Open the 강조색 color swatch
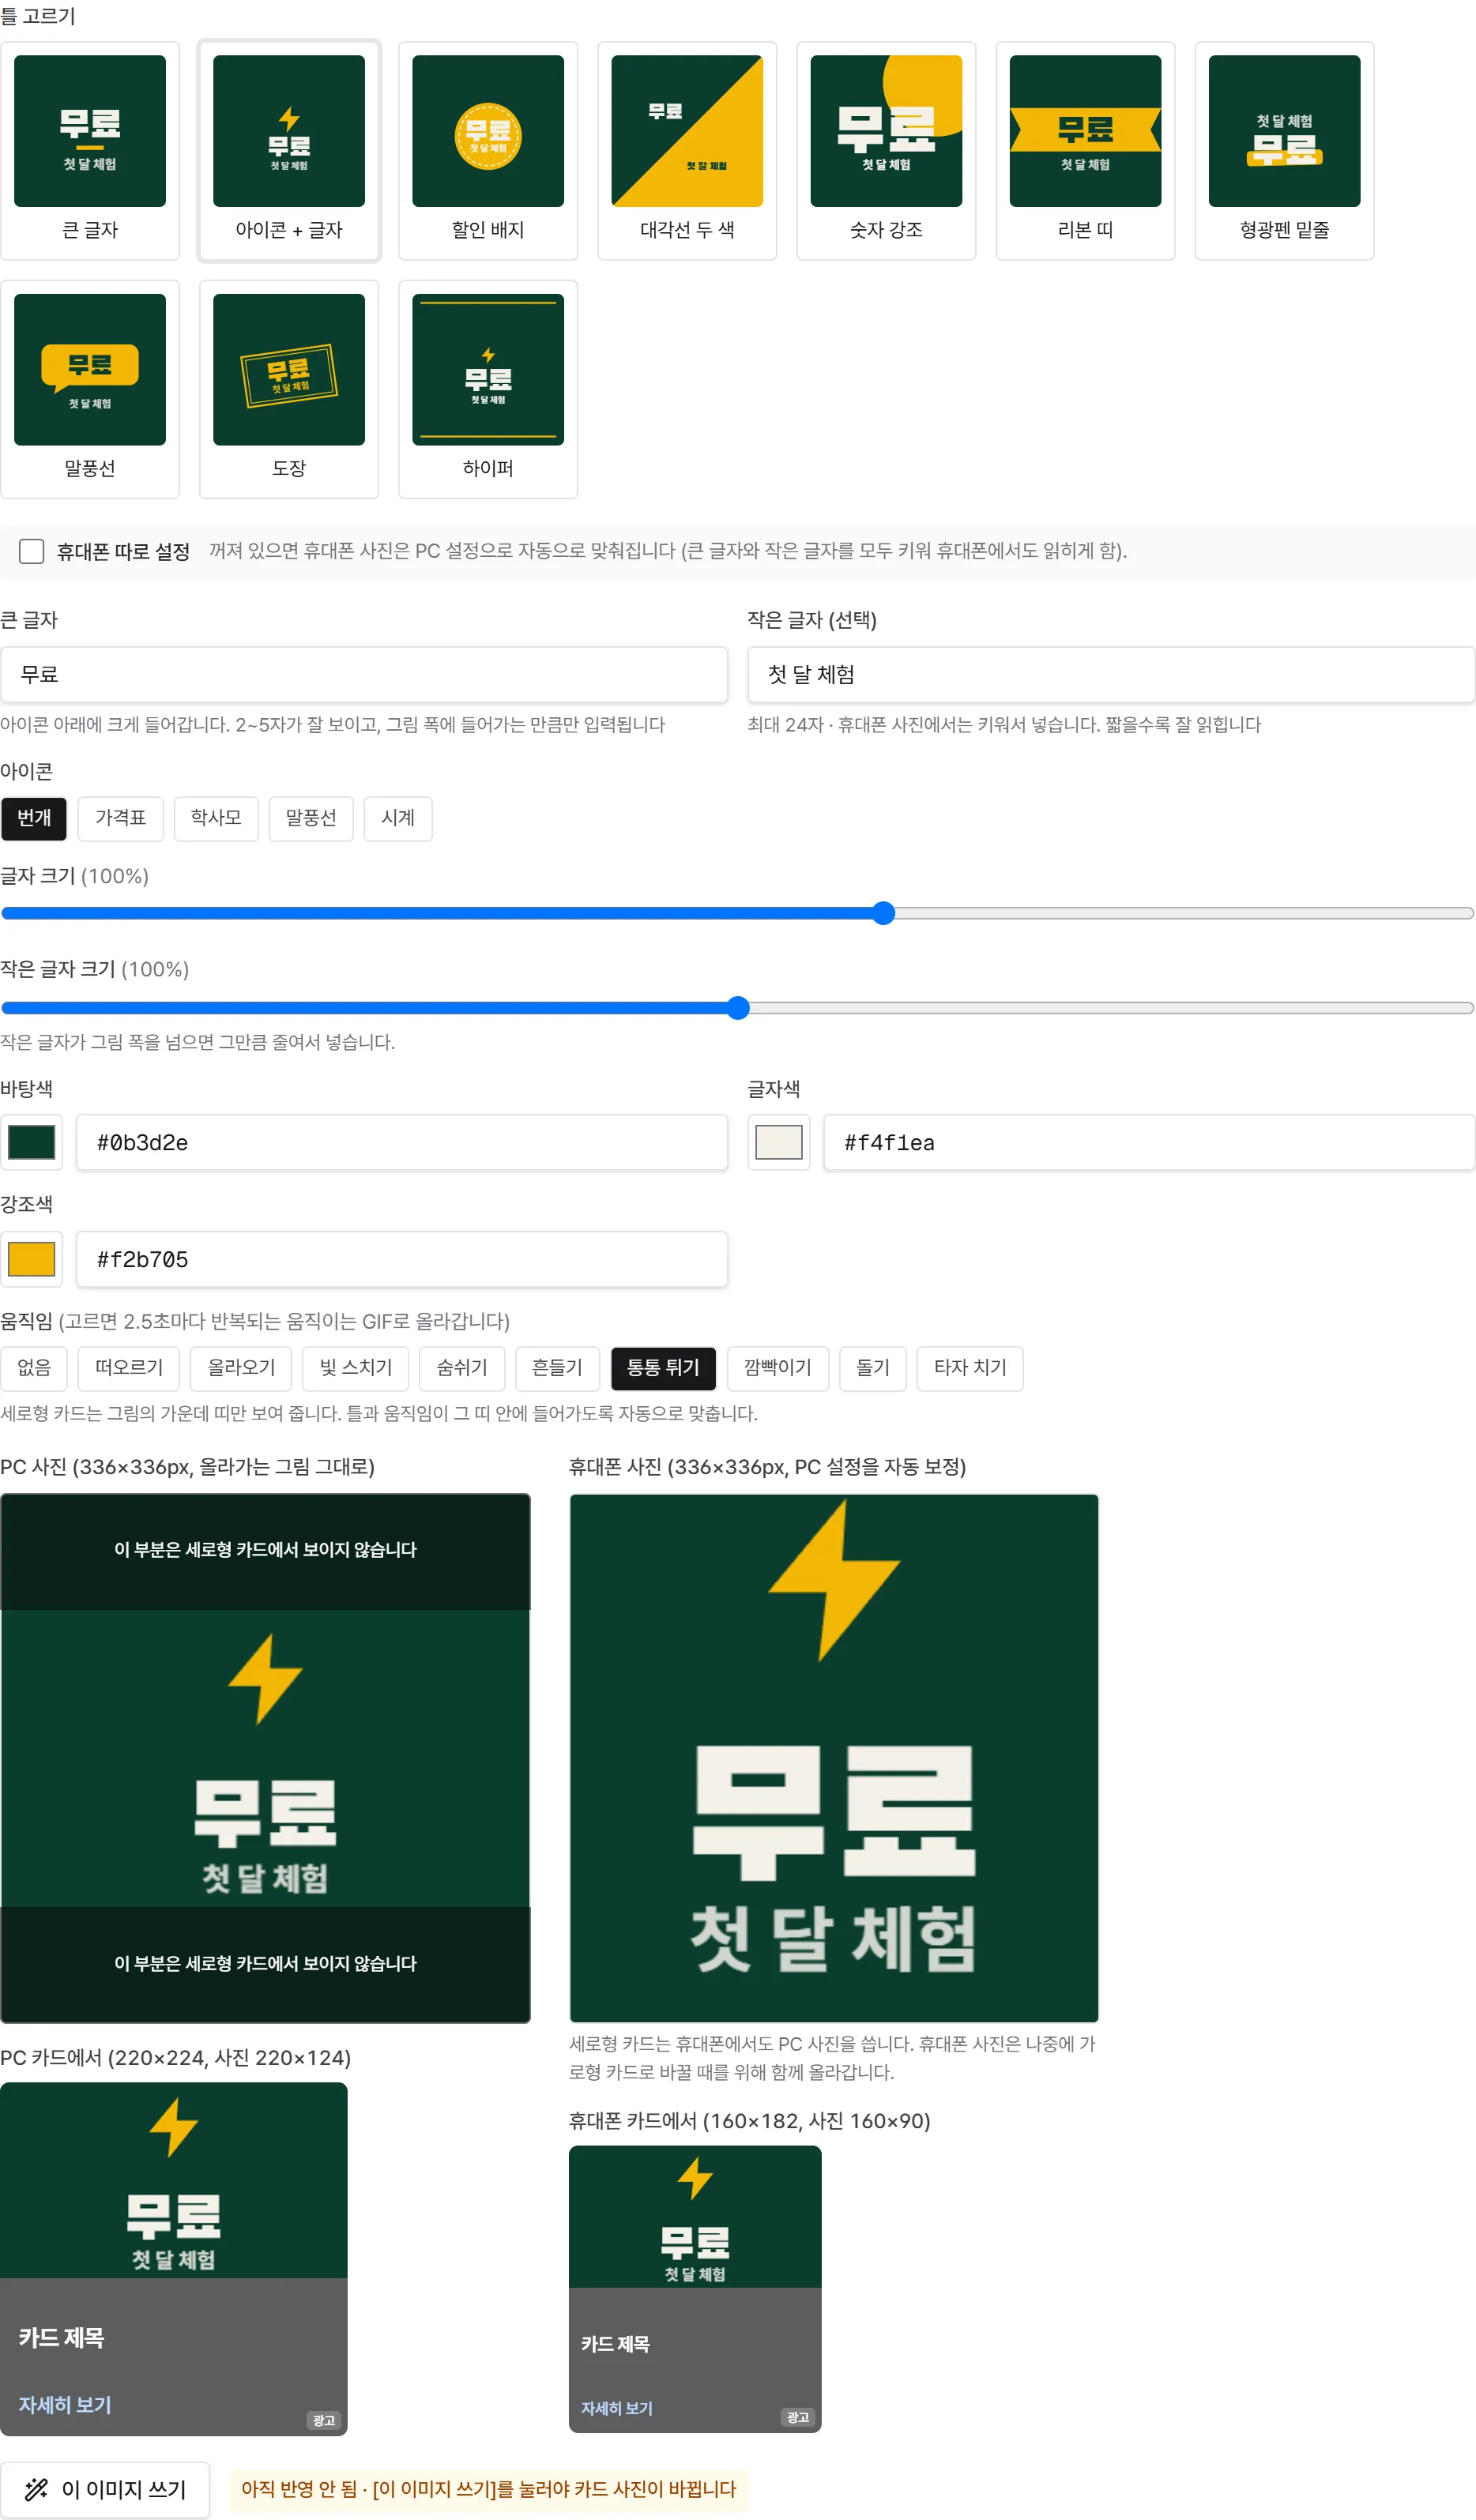The image size is (1476, 2520). (32, 1259)
